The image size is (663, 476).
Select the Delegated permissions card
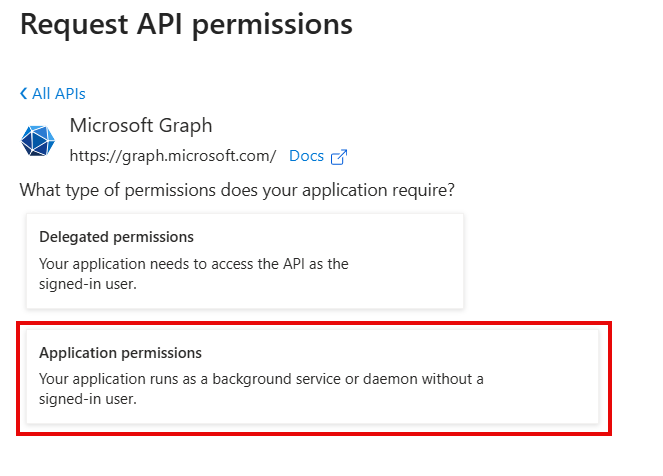coord(245,260)
